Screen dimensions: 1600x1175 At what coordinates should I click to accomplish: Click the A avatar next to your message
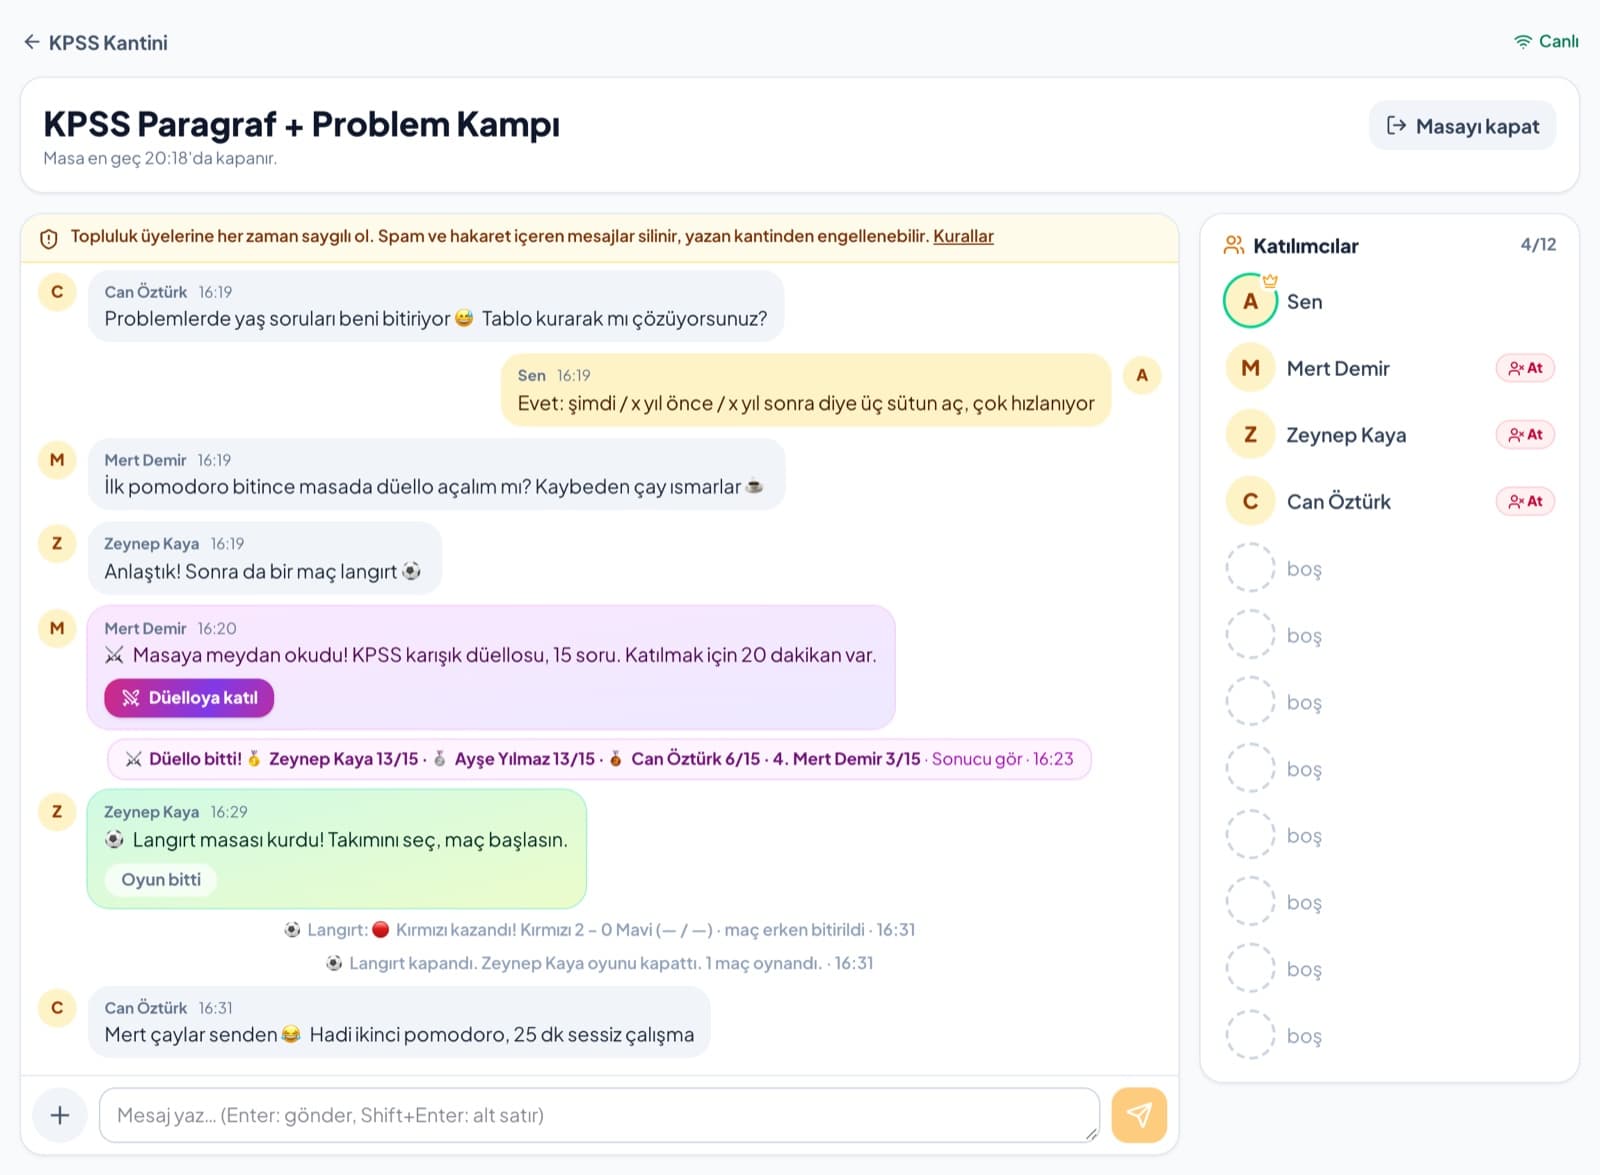click(x=1142, y=375)
